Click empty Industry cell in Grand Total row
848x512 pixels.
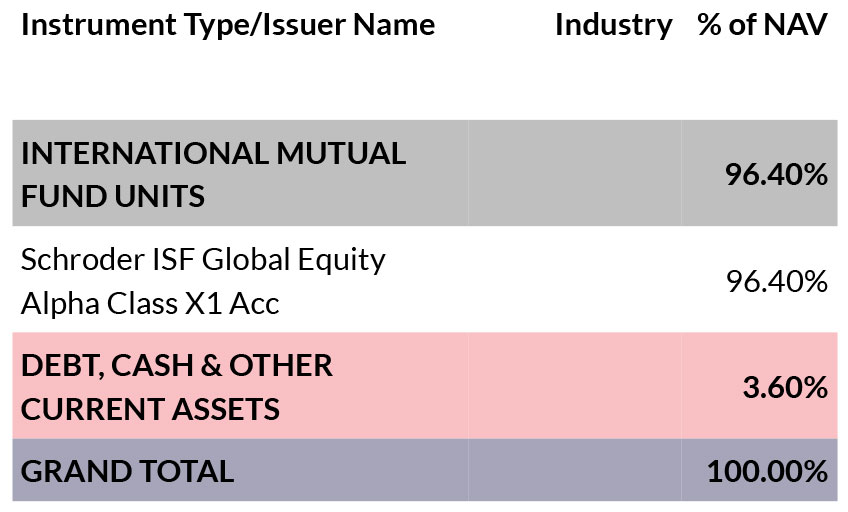(574, 470)
